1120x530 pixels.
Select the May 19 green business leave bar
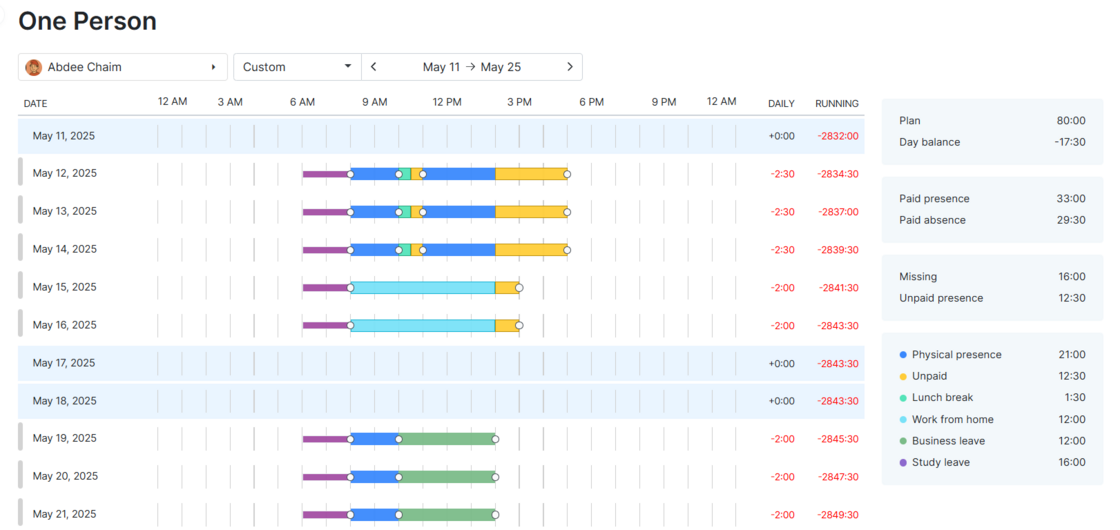click(447, 439)
